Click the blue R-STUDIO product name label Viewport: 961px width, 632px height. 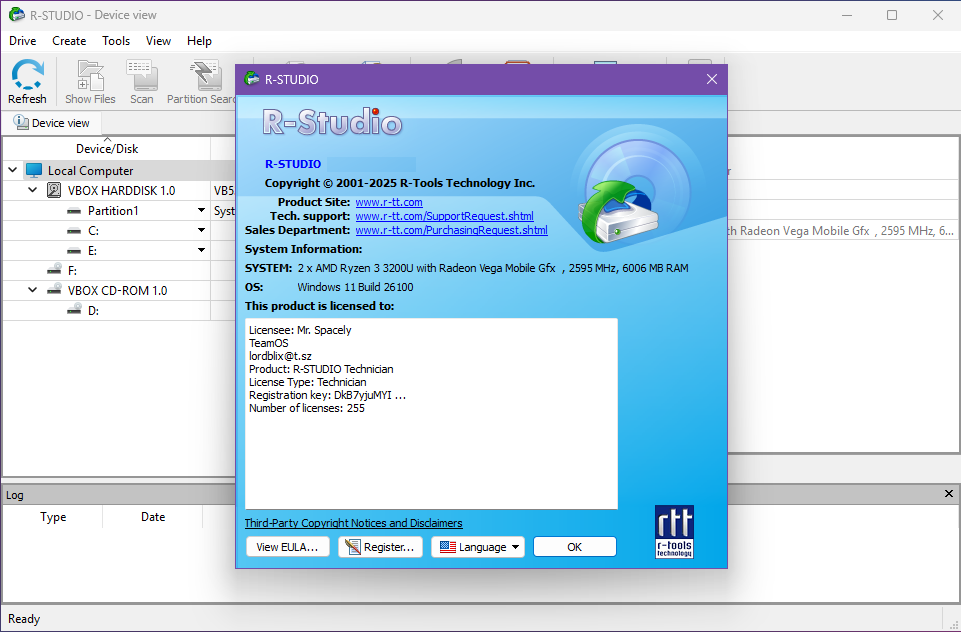coord(293,164)
